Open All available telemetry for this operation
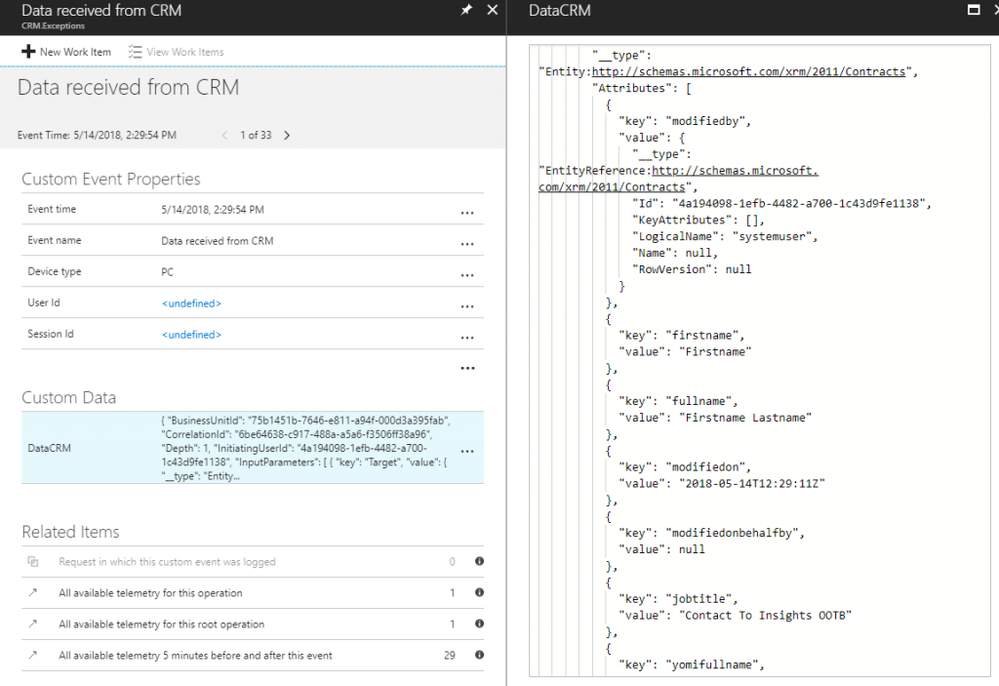 (150, 593)
